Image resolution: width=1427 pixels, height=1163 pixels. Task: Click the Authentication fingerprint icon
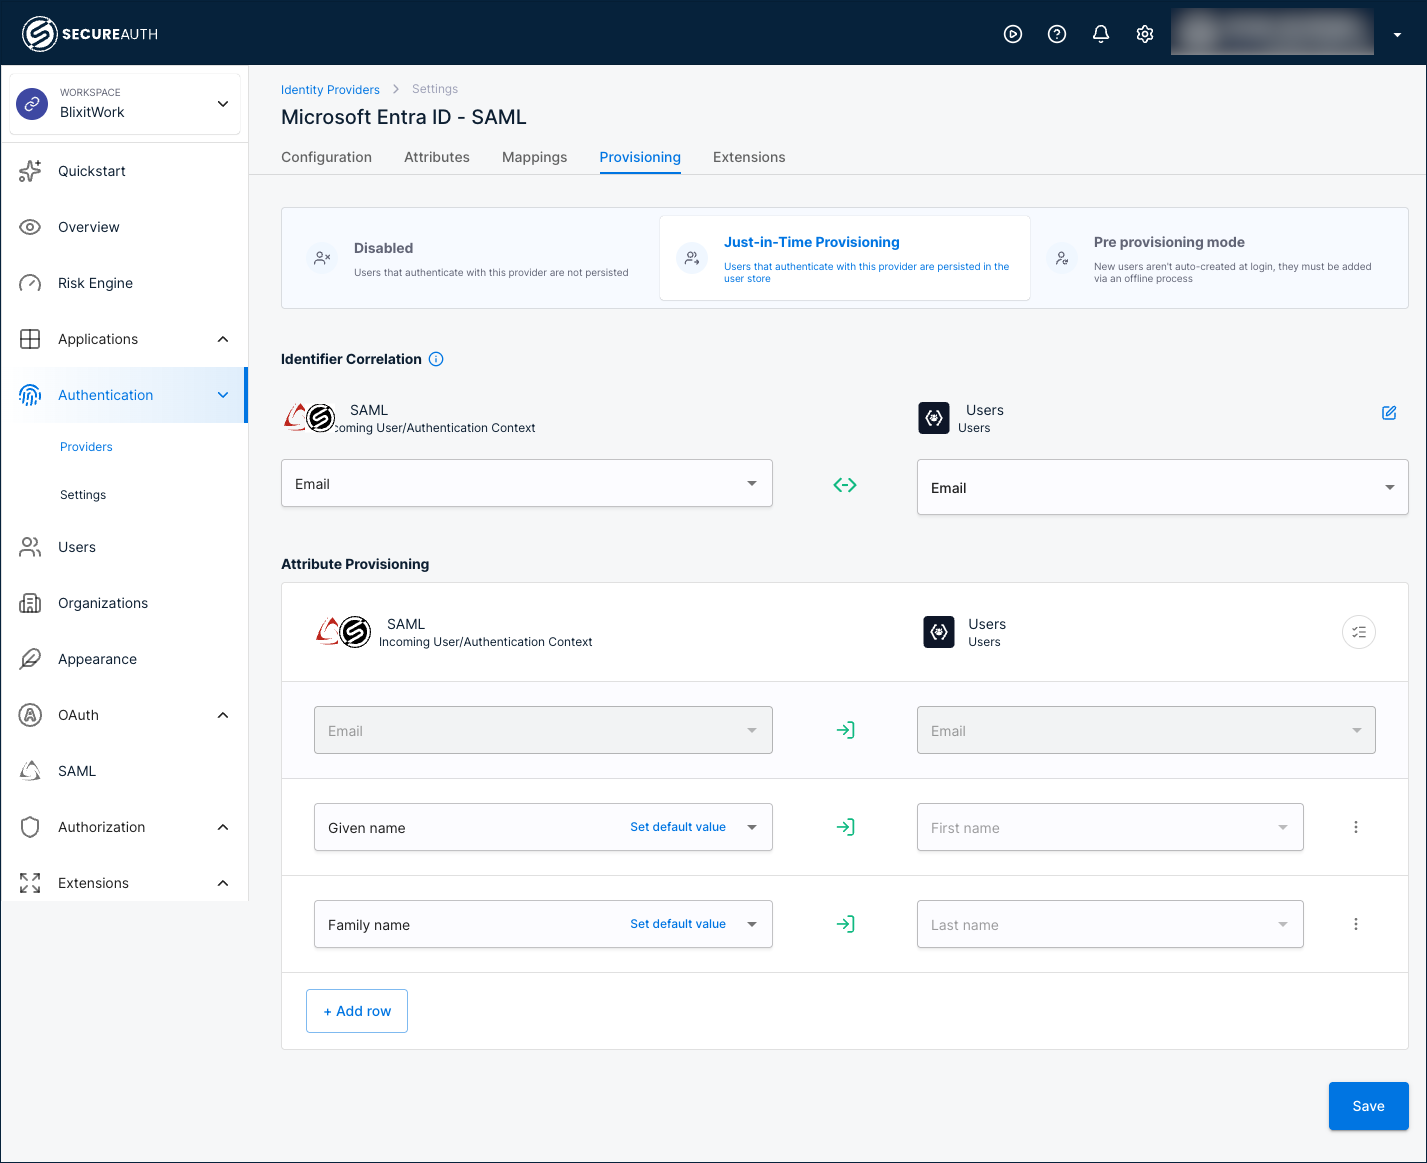pyautogui.click(x=30, y=395)
